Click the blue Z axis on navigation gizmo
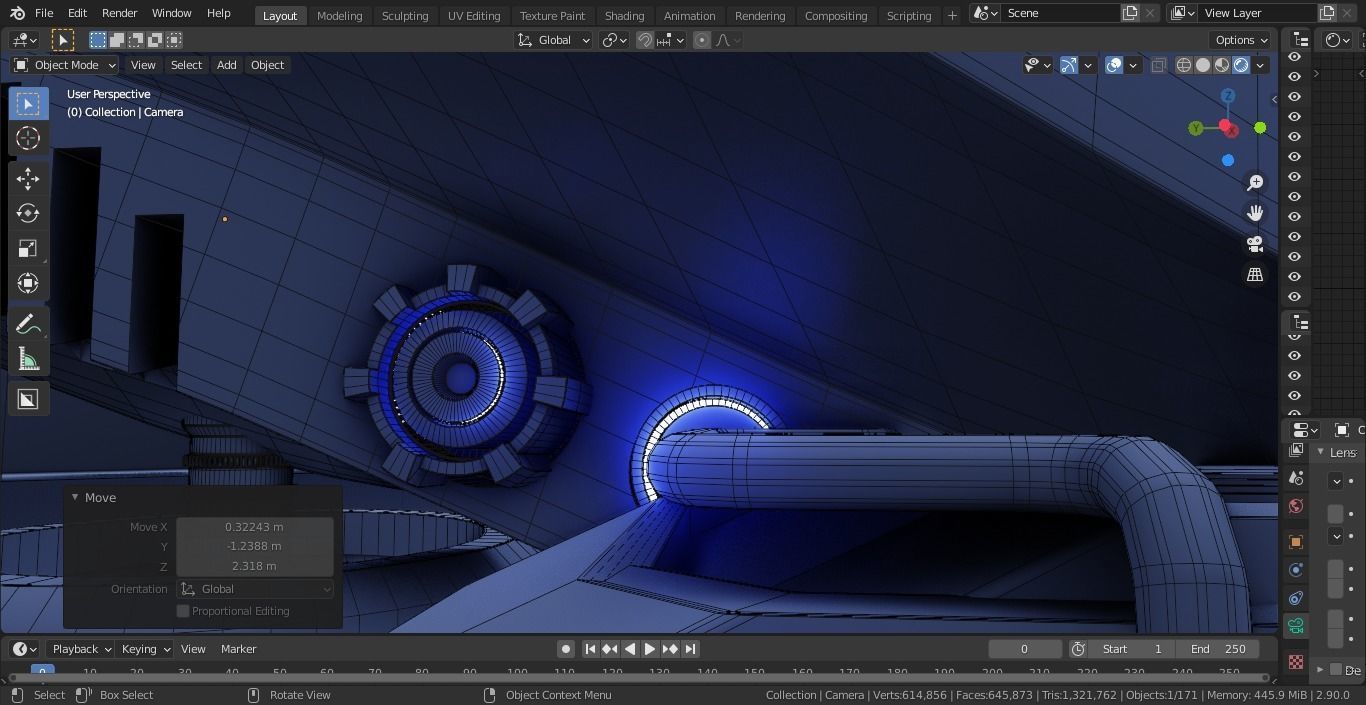The image size is (1366, 705). (1228, 96)
